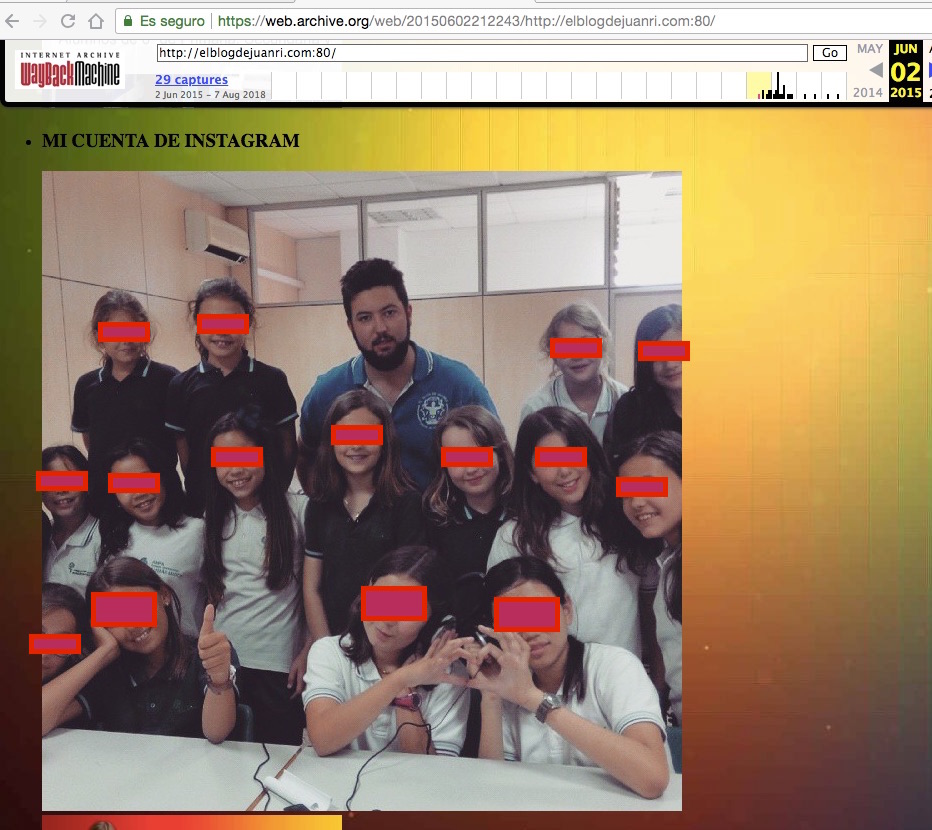Click the highlighted day 02 capture
The width and height of the screenshot is (932, 830).
[x=905, y=71]
